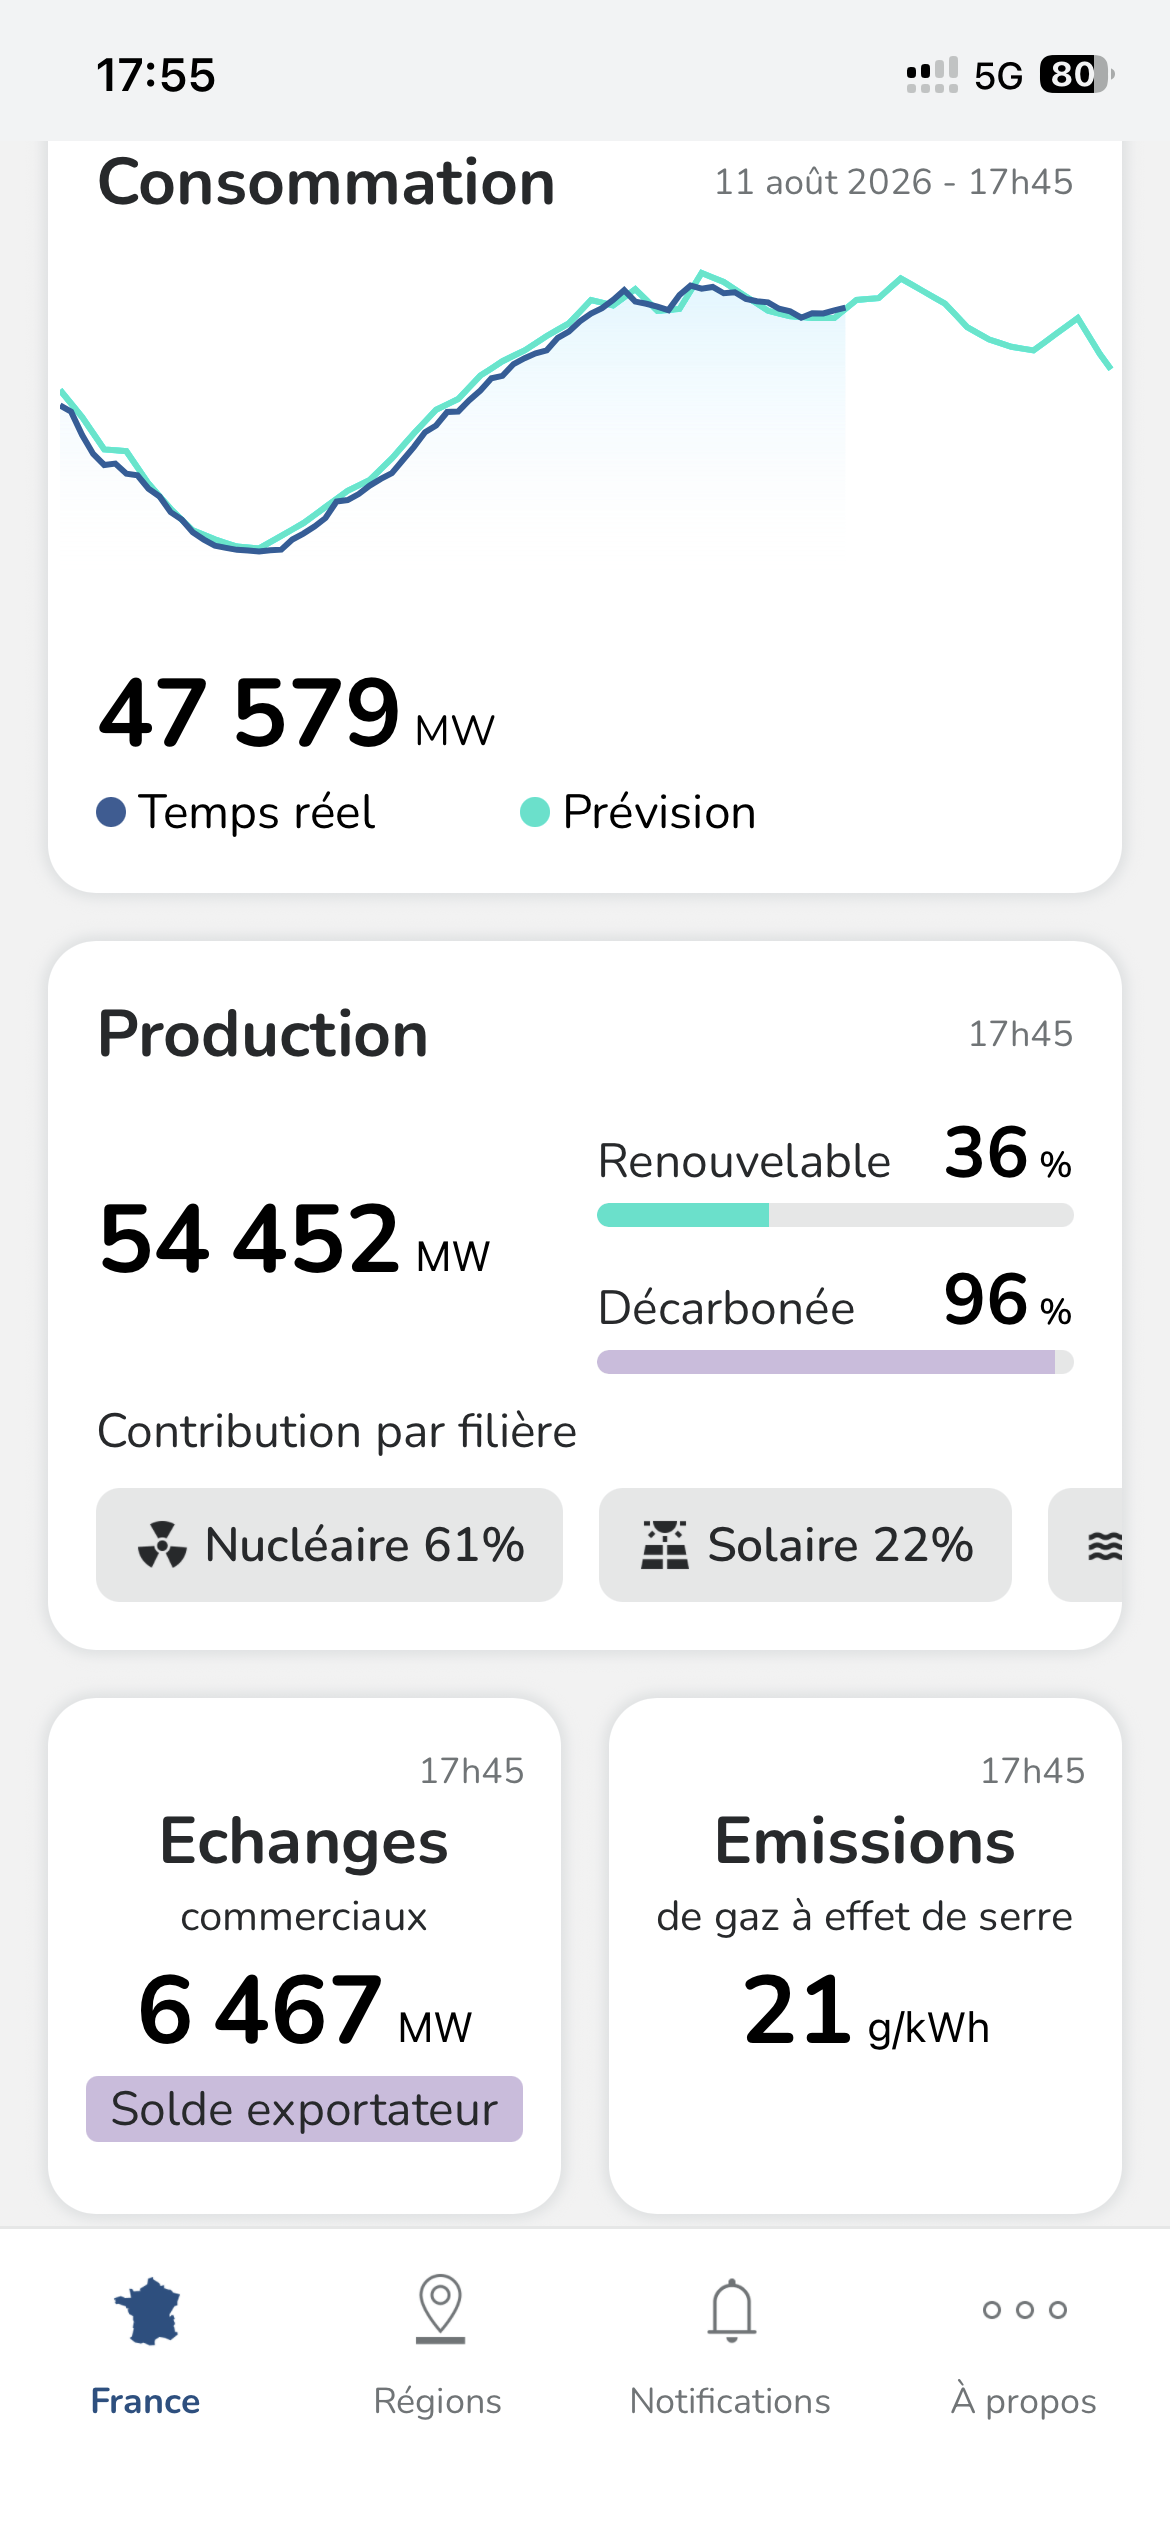Image resolution: width=1170 pixels, height=2532 pixels.
Task: Tap the Notifications bell icon
Action: point(732,2310)
